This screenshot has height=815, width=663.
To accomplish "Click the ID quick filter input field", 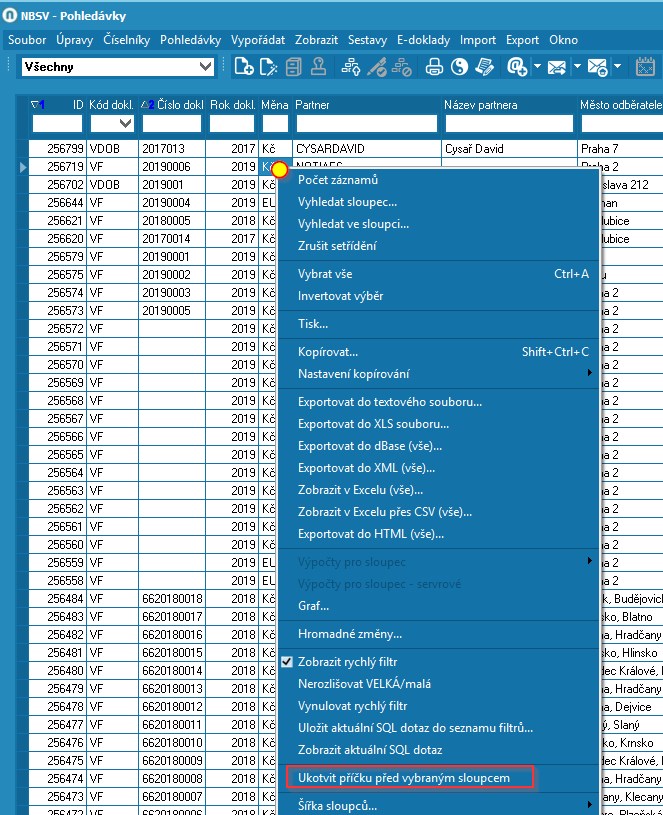I will pyautogui.click(x=57, y=124).
